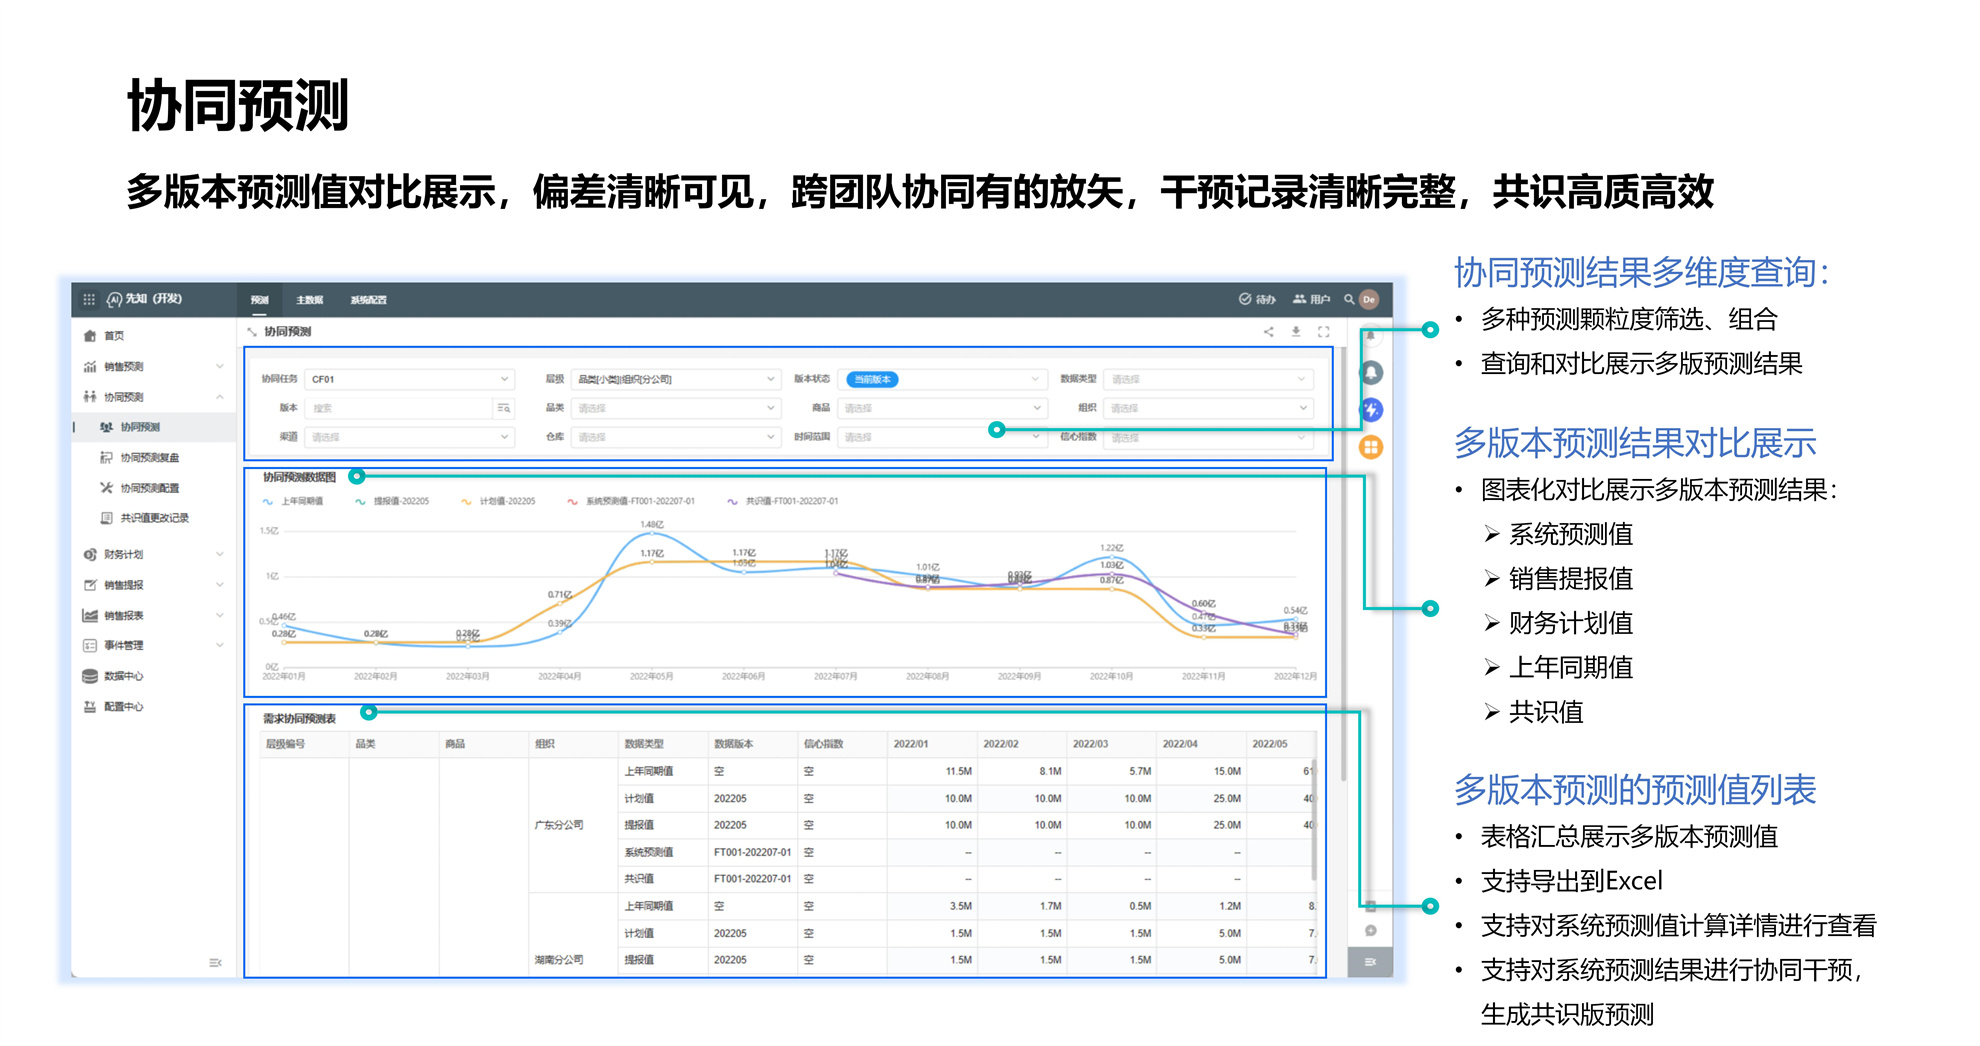The height and width of the screenshot is (1046, 1980).
Task: Click the version search list icon
Action: 503,408
